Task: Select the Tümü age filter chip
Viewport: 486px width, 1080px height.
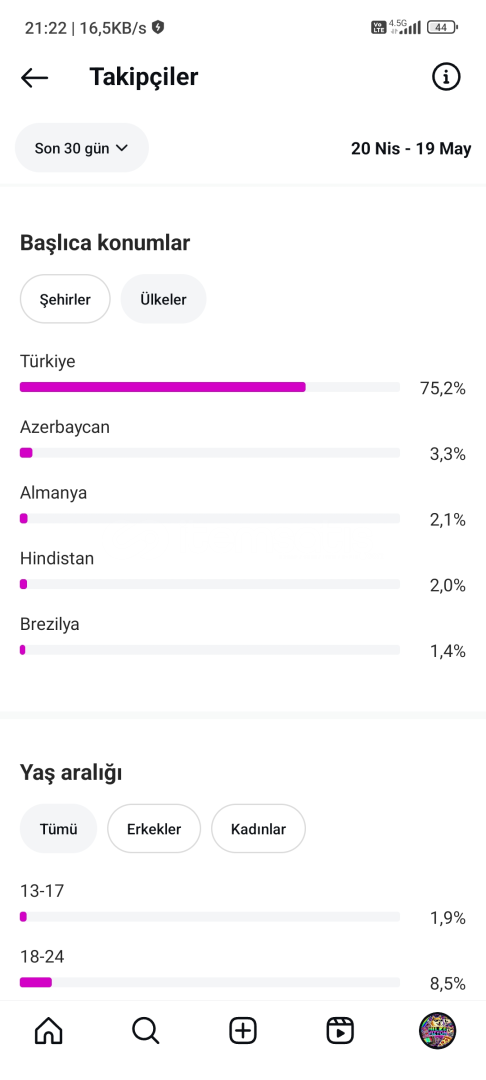Action: point(59,829)
